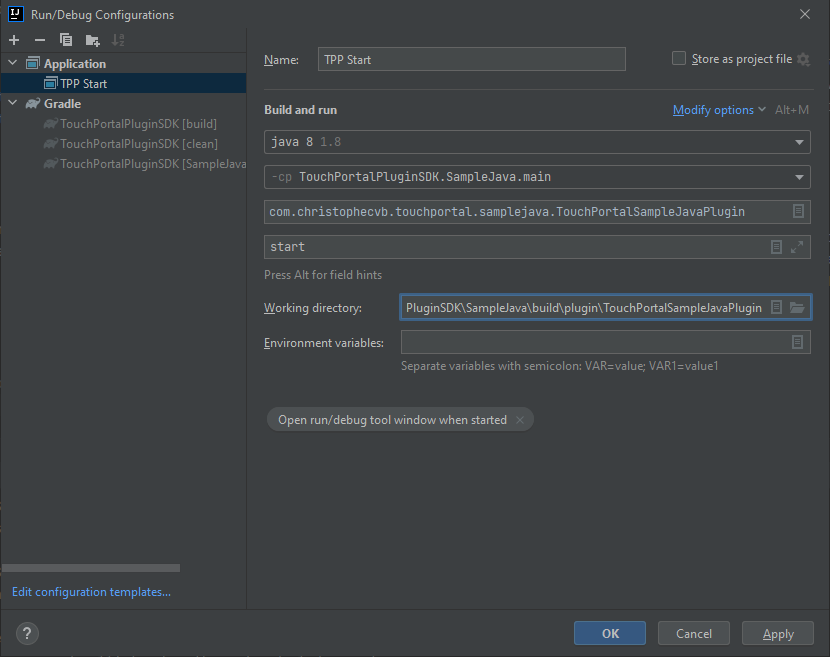The image size is (830, 657).
Task: Remove the selected configuration
Action: coord(39,40)
